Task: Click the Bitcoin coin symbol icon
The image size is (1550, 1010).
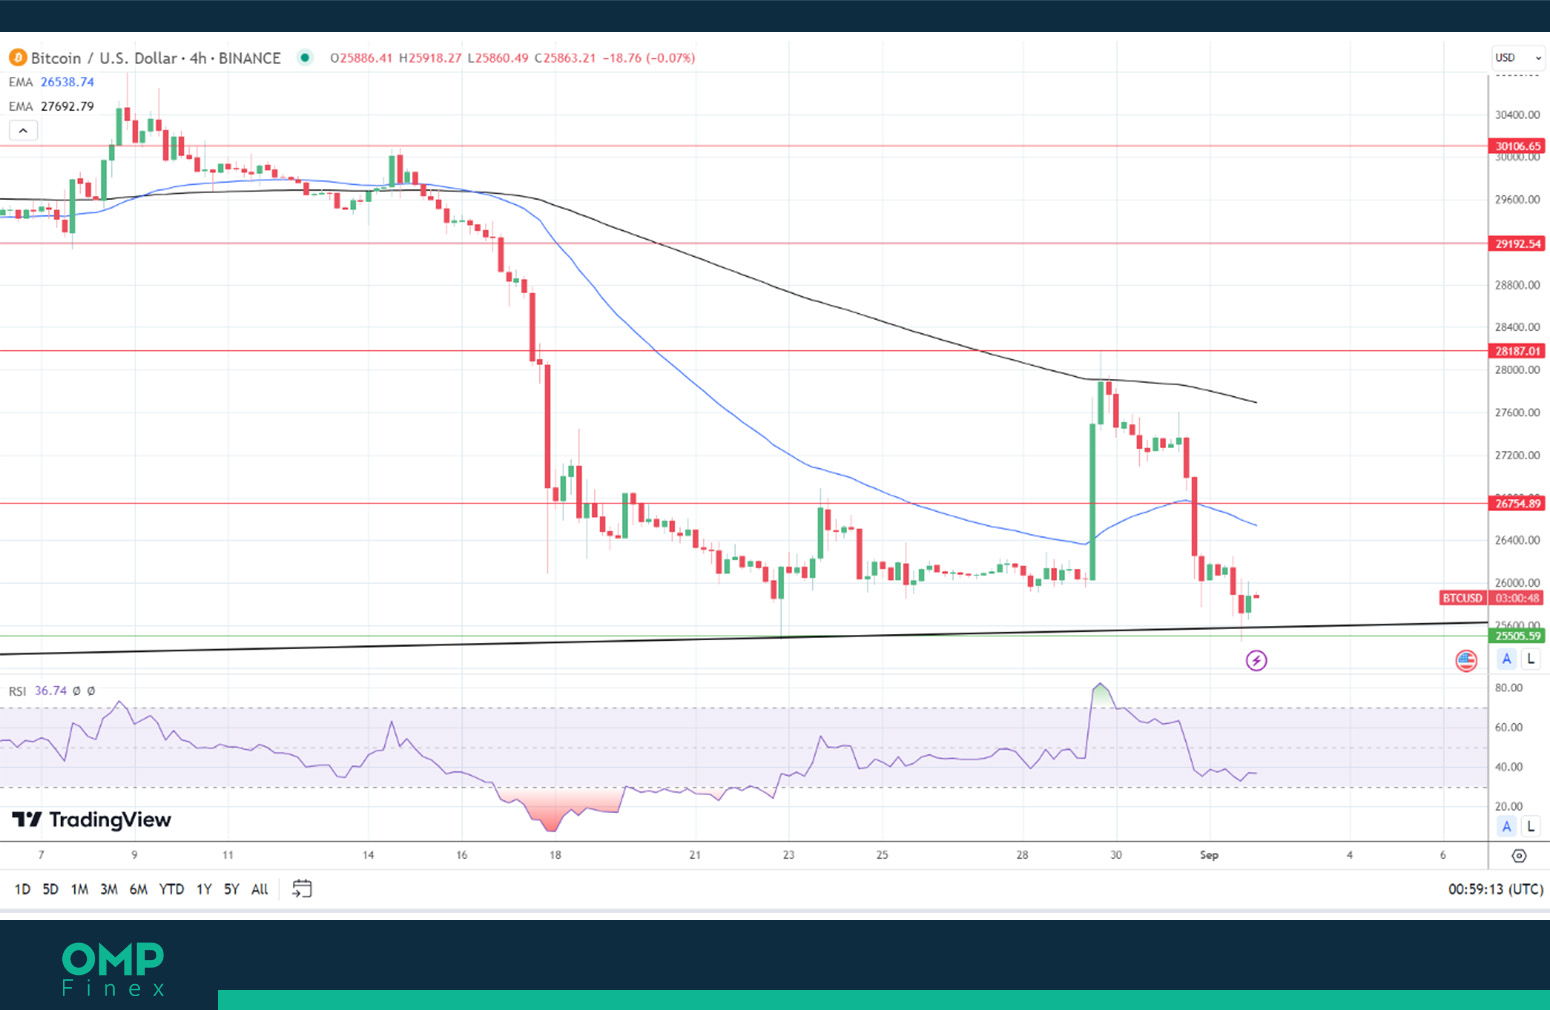Action: pos(18,58)
